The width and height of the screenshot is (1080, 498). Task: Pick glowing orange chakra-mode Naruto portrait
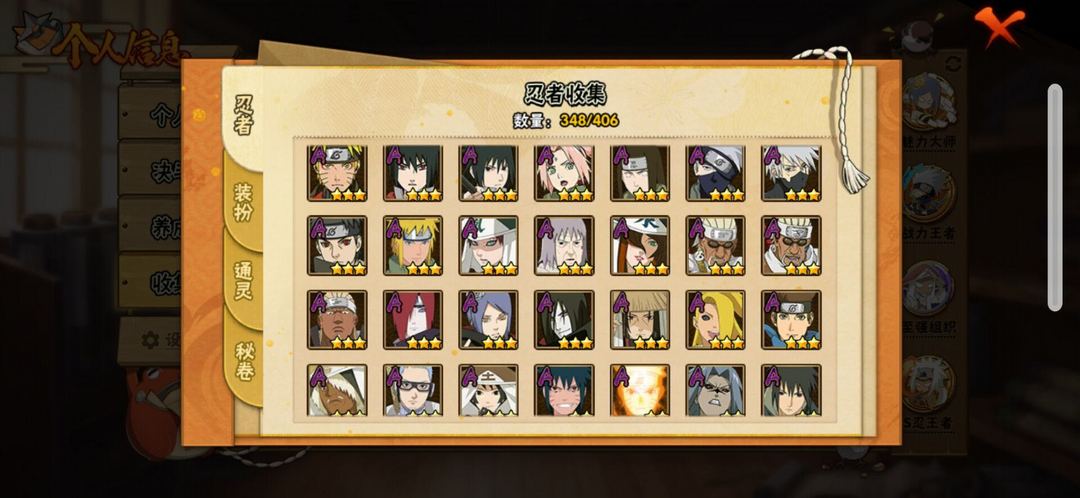point(640,391)
